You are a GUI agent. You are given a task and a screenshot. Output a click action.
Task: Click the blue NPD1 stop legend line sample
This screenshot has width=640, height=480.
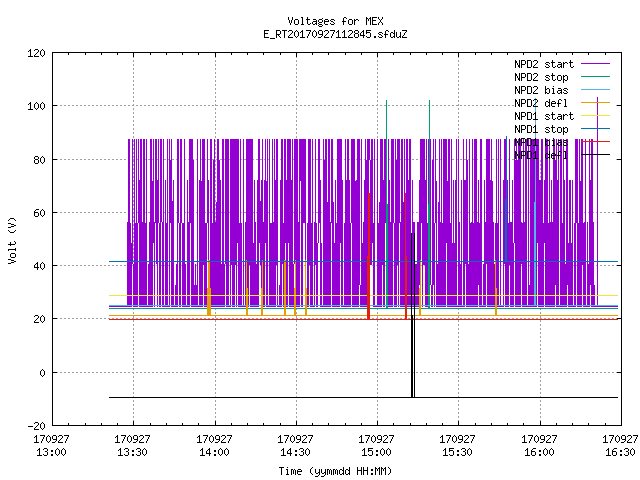(596, 129)
